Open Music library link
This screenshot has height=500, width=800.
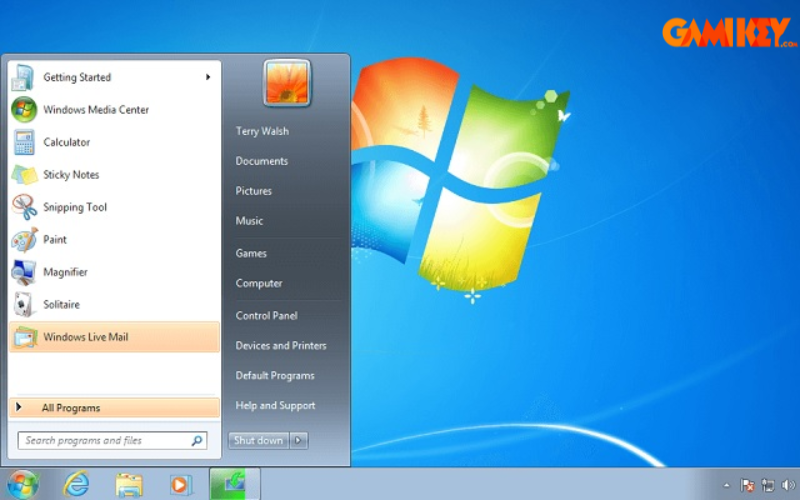coord(249,221)
